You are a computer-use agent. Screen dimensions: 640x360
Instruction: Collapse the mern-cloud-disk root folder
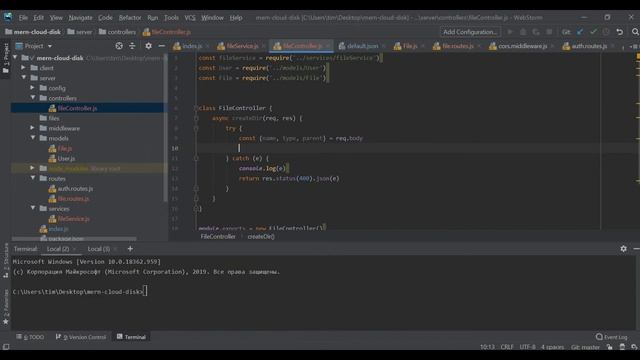coord(15,58)
